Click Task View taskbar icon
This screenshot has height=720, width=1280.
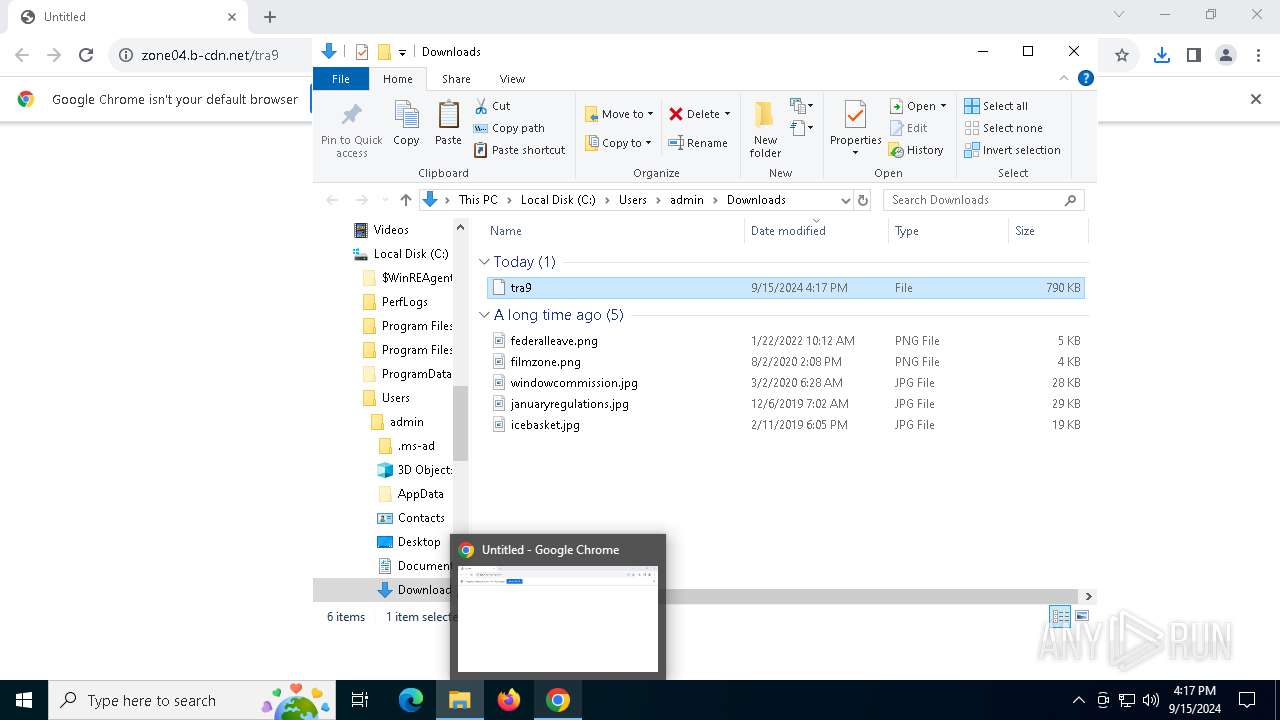point(360,700)
